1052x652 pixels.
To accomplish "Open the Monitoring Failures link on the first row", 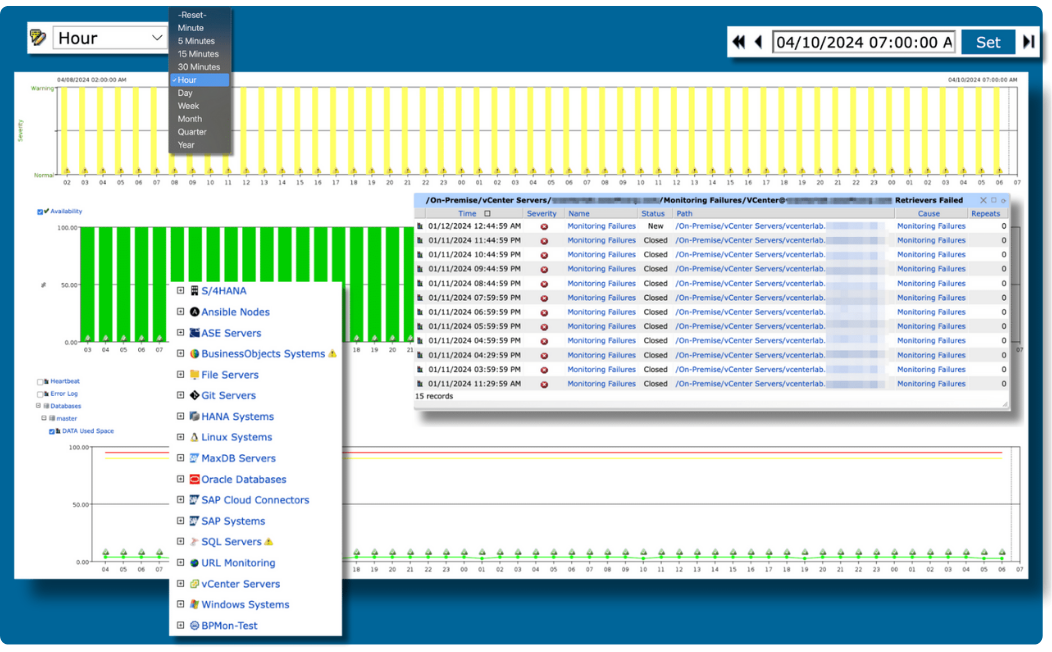I will point(601,226).
